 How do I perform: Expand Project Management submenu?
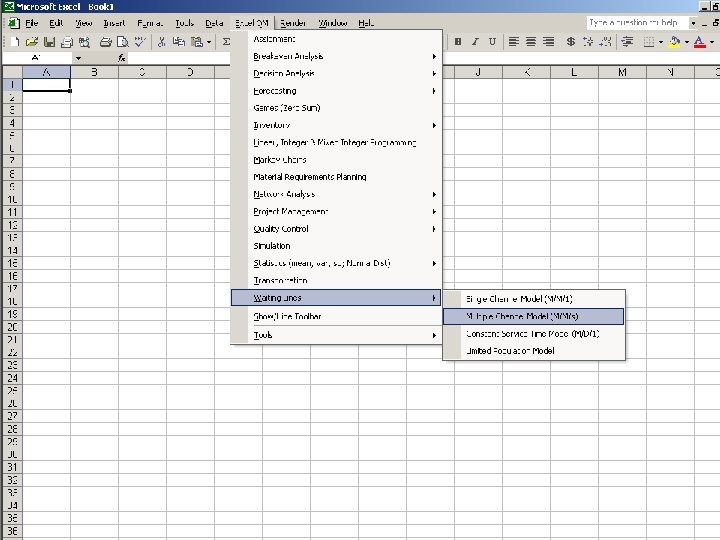pos(336,211)
